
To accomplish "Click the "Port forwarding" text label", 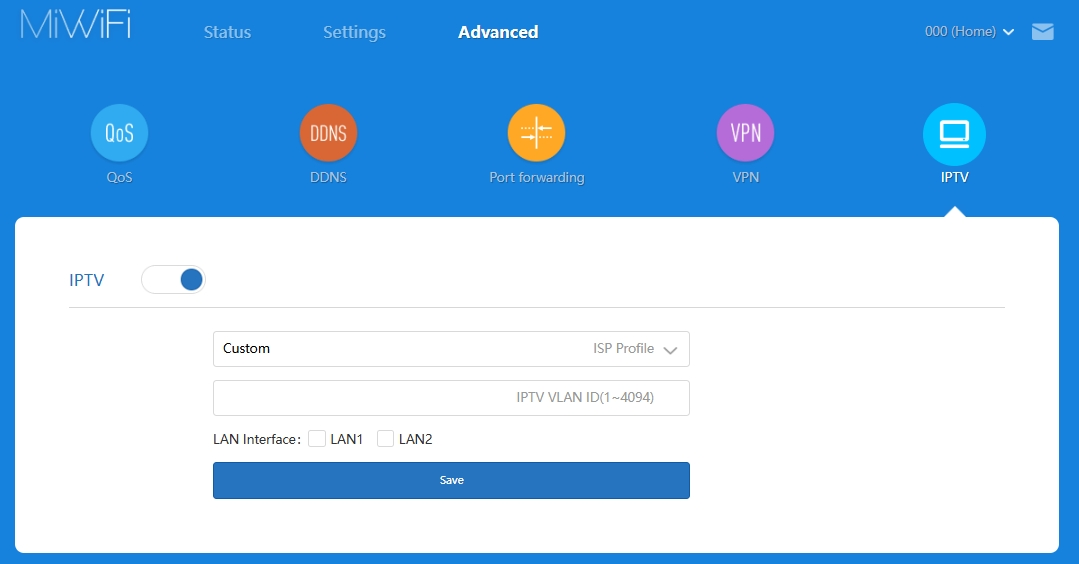I will (536, 178).
